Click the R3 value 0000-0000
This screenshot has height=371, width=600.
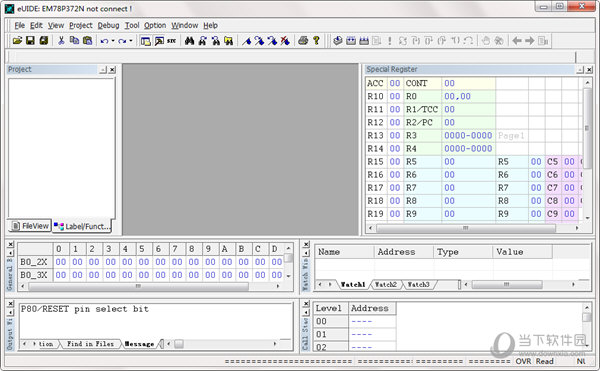click(468, 135)
